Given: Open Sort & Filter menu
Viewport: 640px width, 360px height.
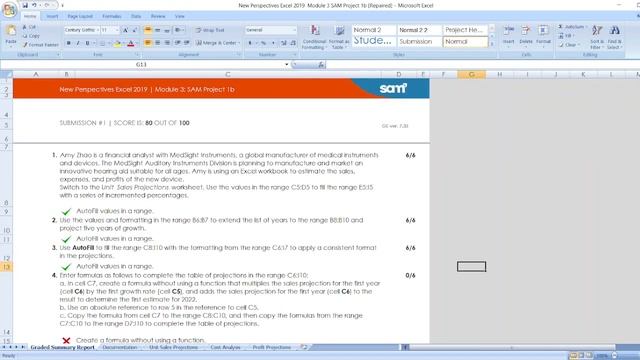Looking at the screenshot, I should click(597, 37).
